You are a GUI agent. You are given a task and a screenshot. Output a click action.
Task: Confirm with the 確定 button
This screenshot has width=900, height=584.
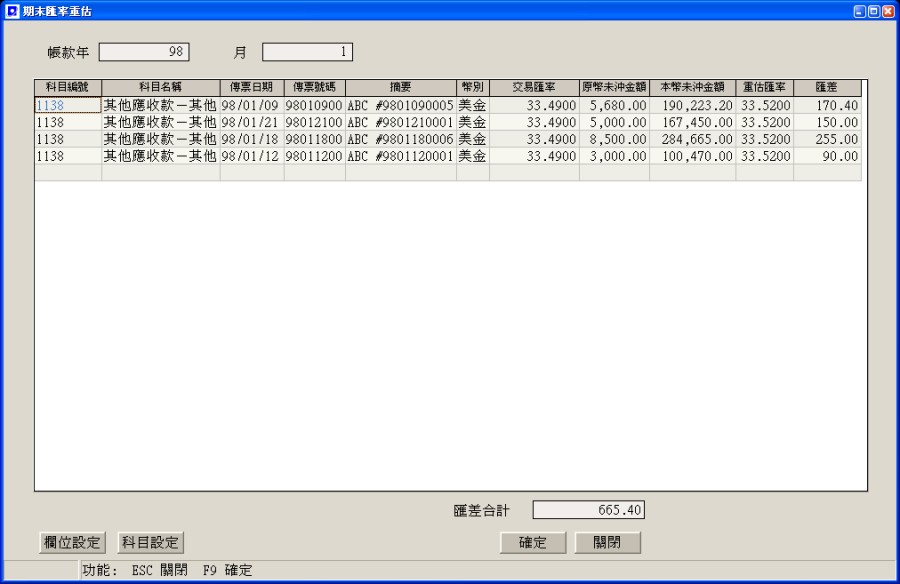coord(533,543)
